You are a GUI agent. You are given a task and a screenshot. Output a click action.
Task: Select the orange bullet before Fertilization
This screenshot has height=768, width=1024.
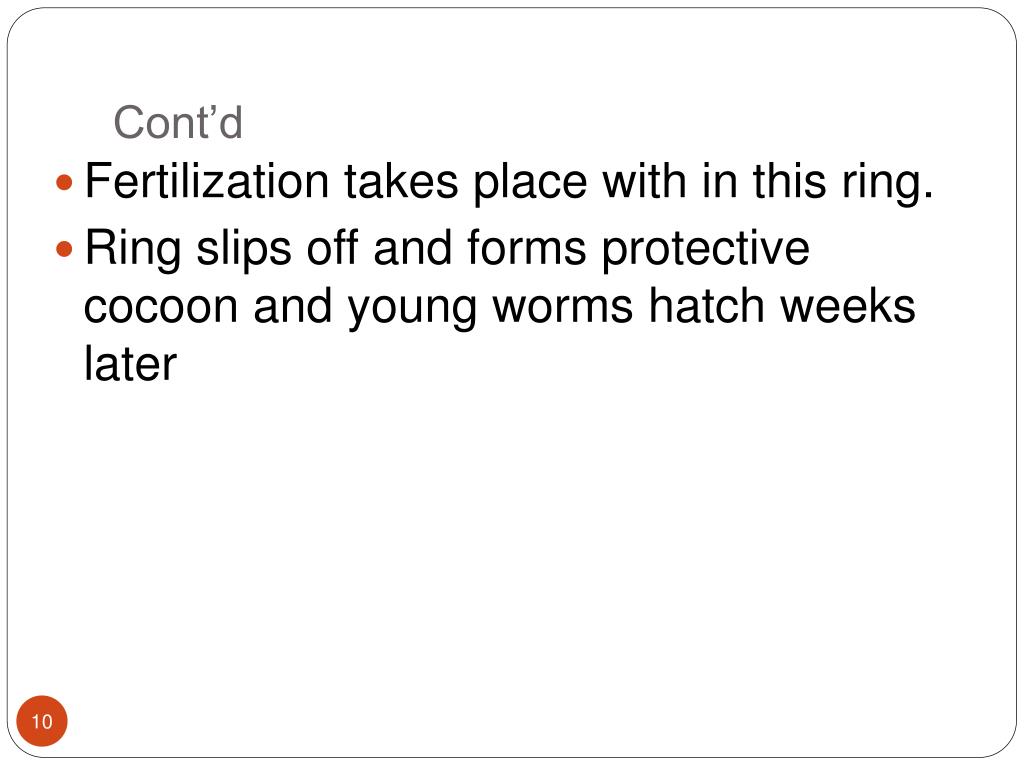[x=65, y=182]
